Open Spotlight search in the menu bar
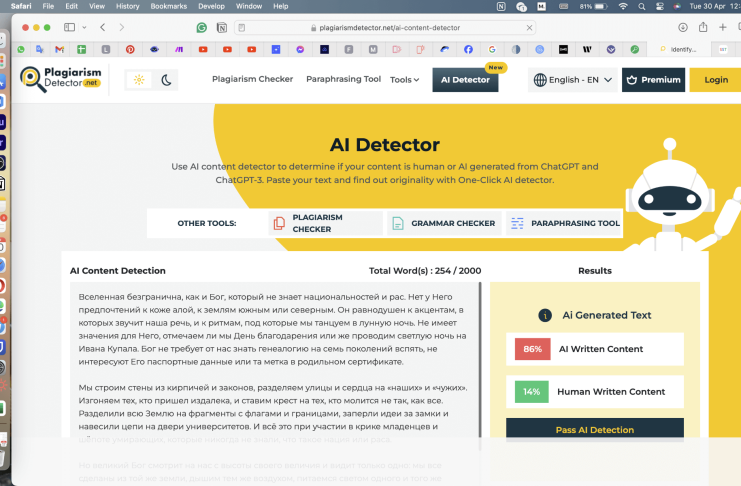 click(641, 7)
